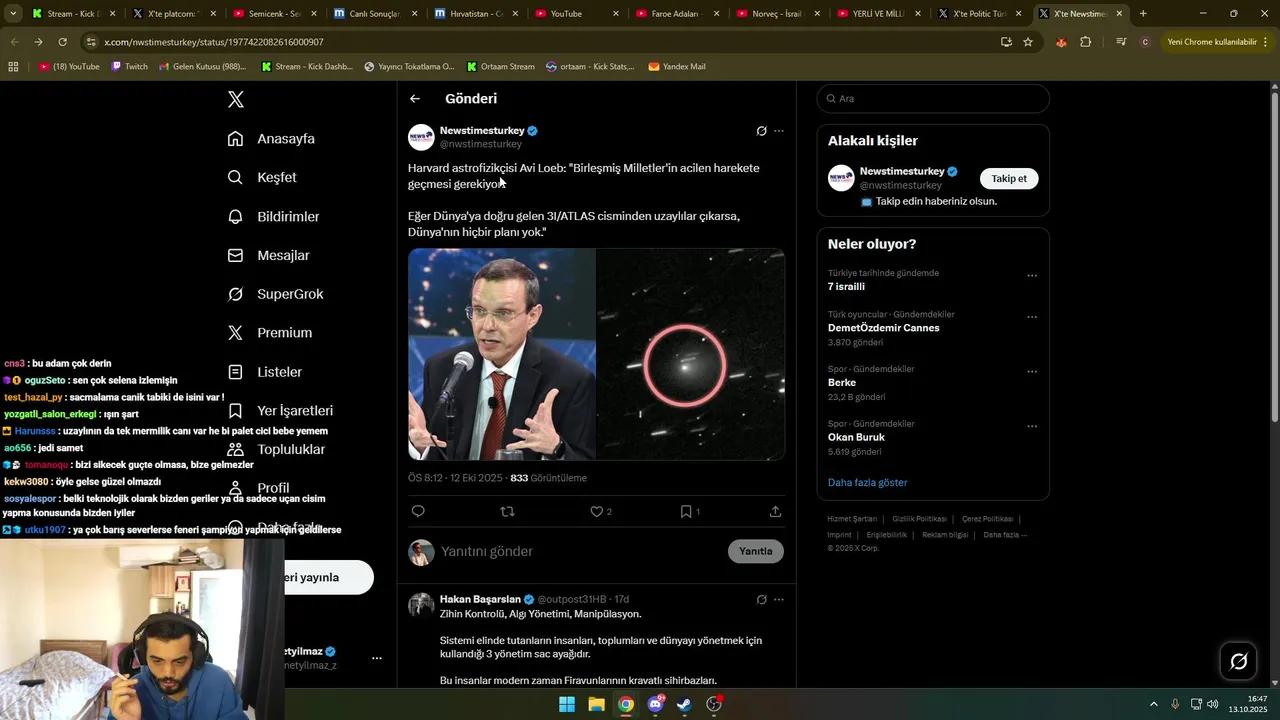Open Premium in sidebar
This screenshot has width=1280, height=720.
coord(269,333)
